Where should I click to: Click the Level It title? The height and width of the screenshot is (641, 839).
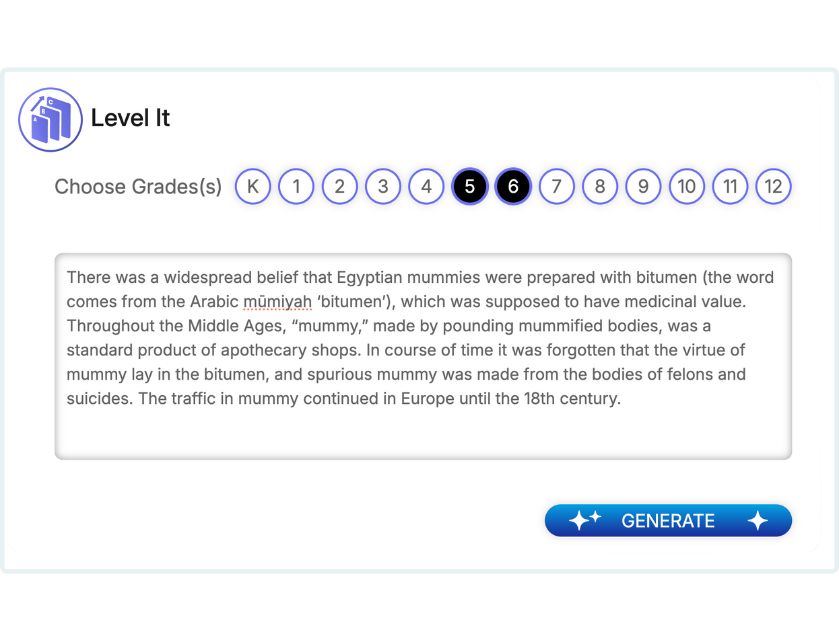pos(130,118)
